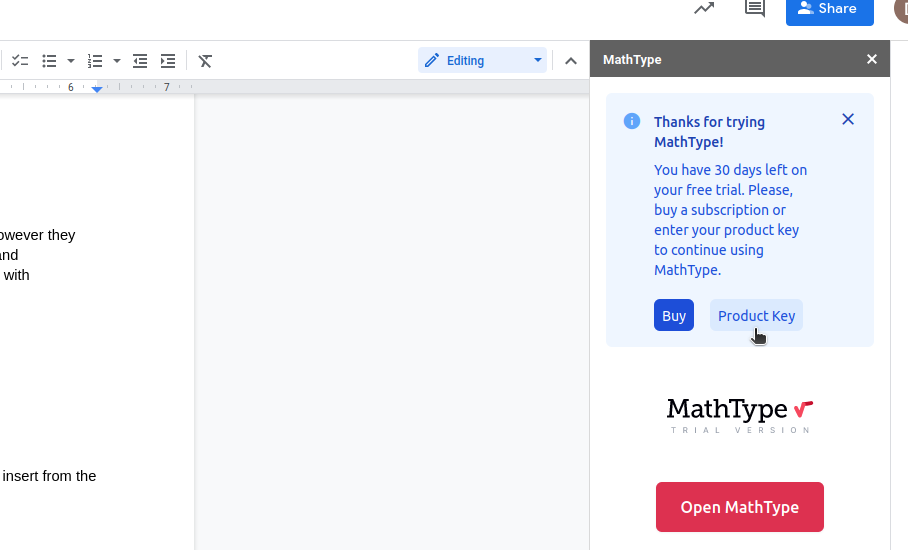Decrease the paragraph indent
This screenshot has width=908, height=550.
tap(140, 61)
